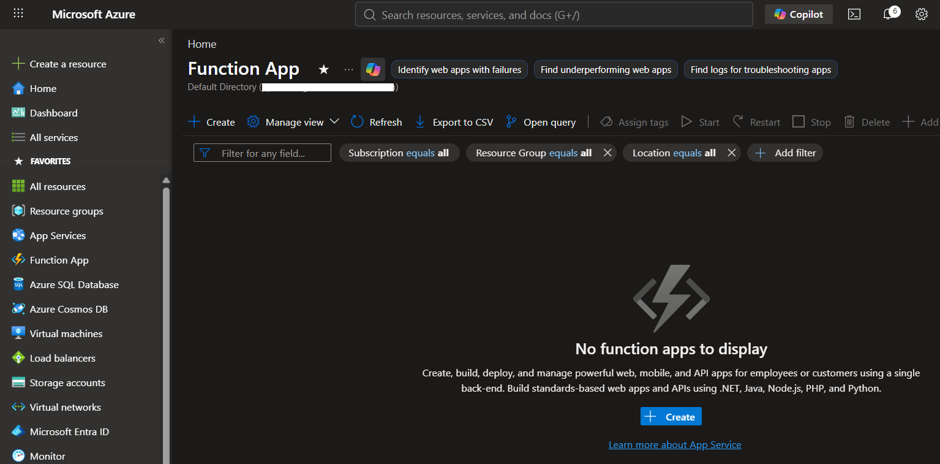940x464 pixels.
Task: Open Monitor in the sidebar
Action: [39, 457]
